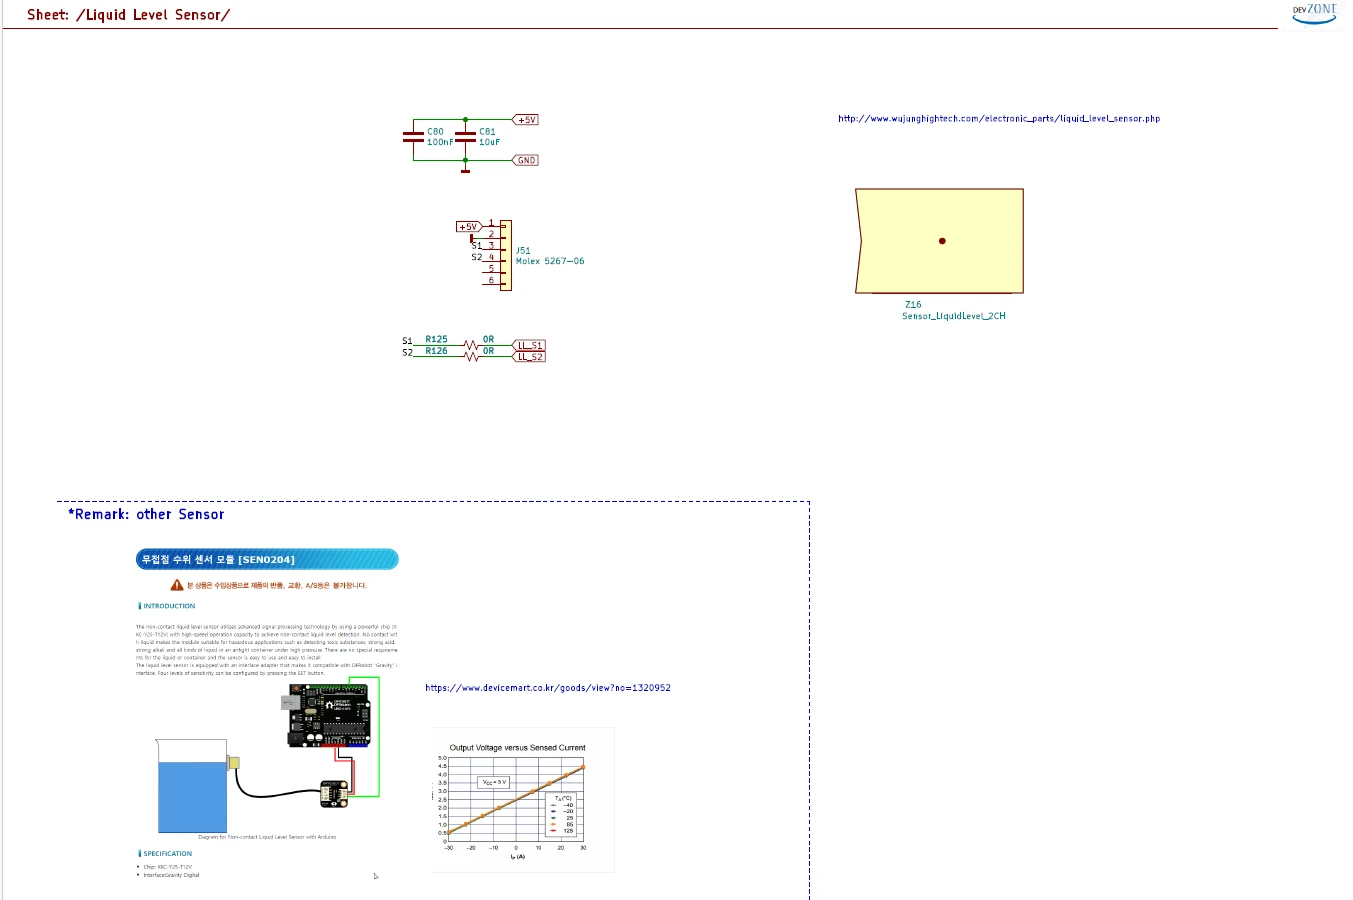Click the DevZone logo
1353x900 pixels.
coord(1315,13)
